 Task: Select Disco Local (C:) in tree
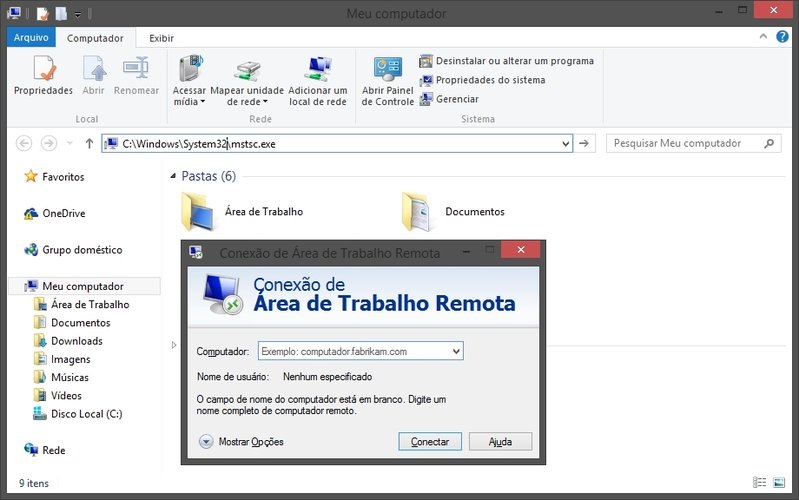coord(77,414)
